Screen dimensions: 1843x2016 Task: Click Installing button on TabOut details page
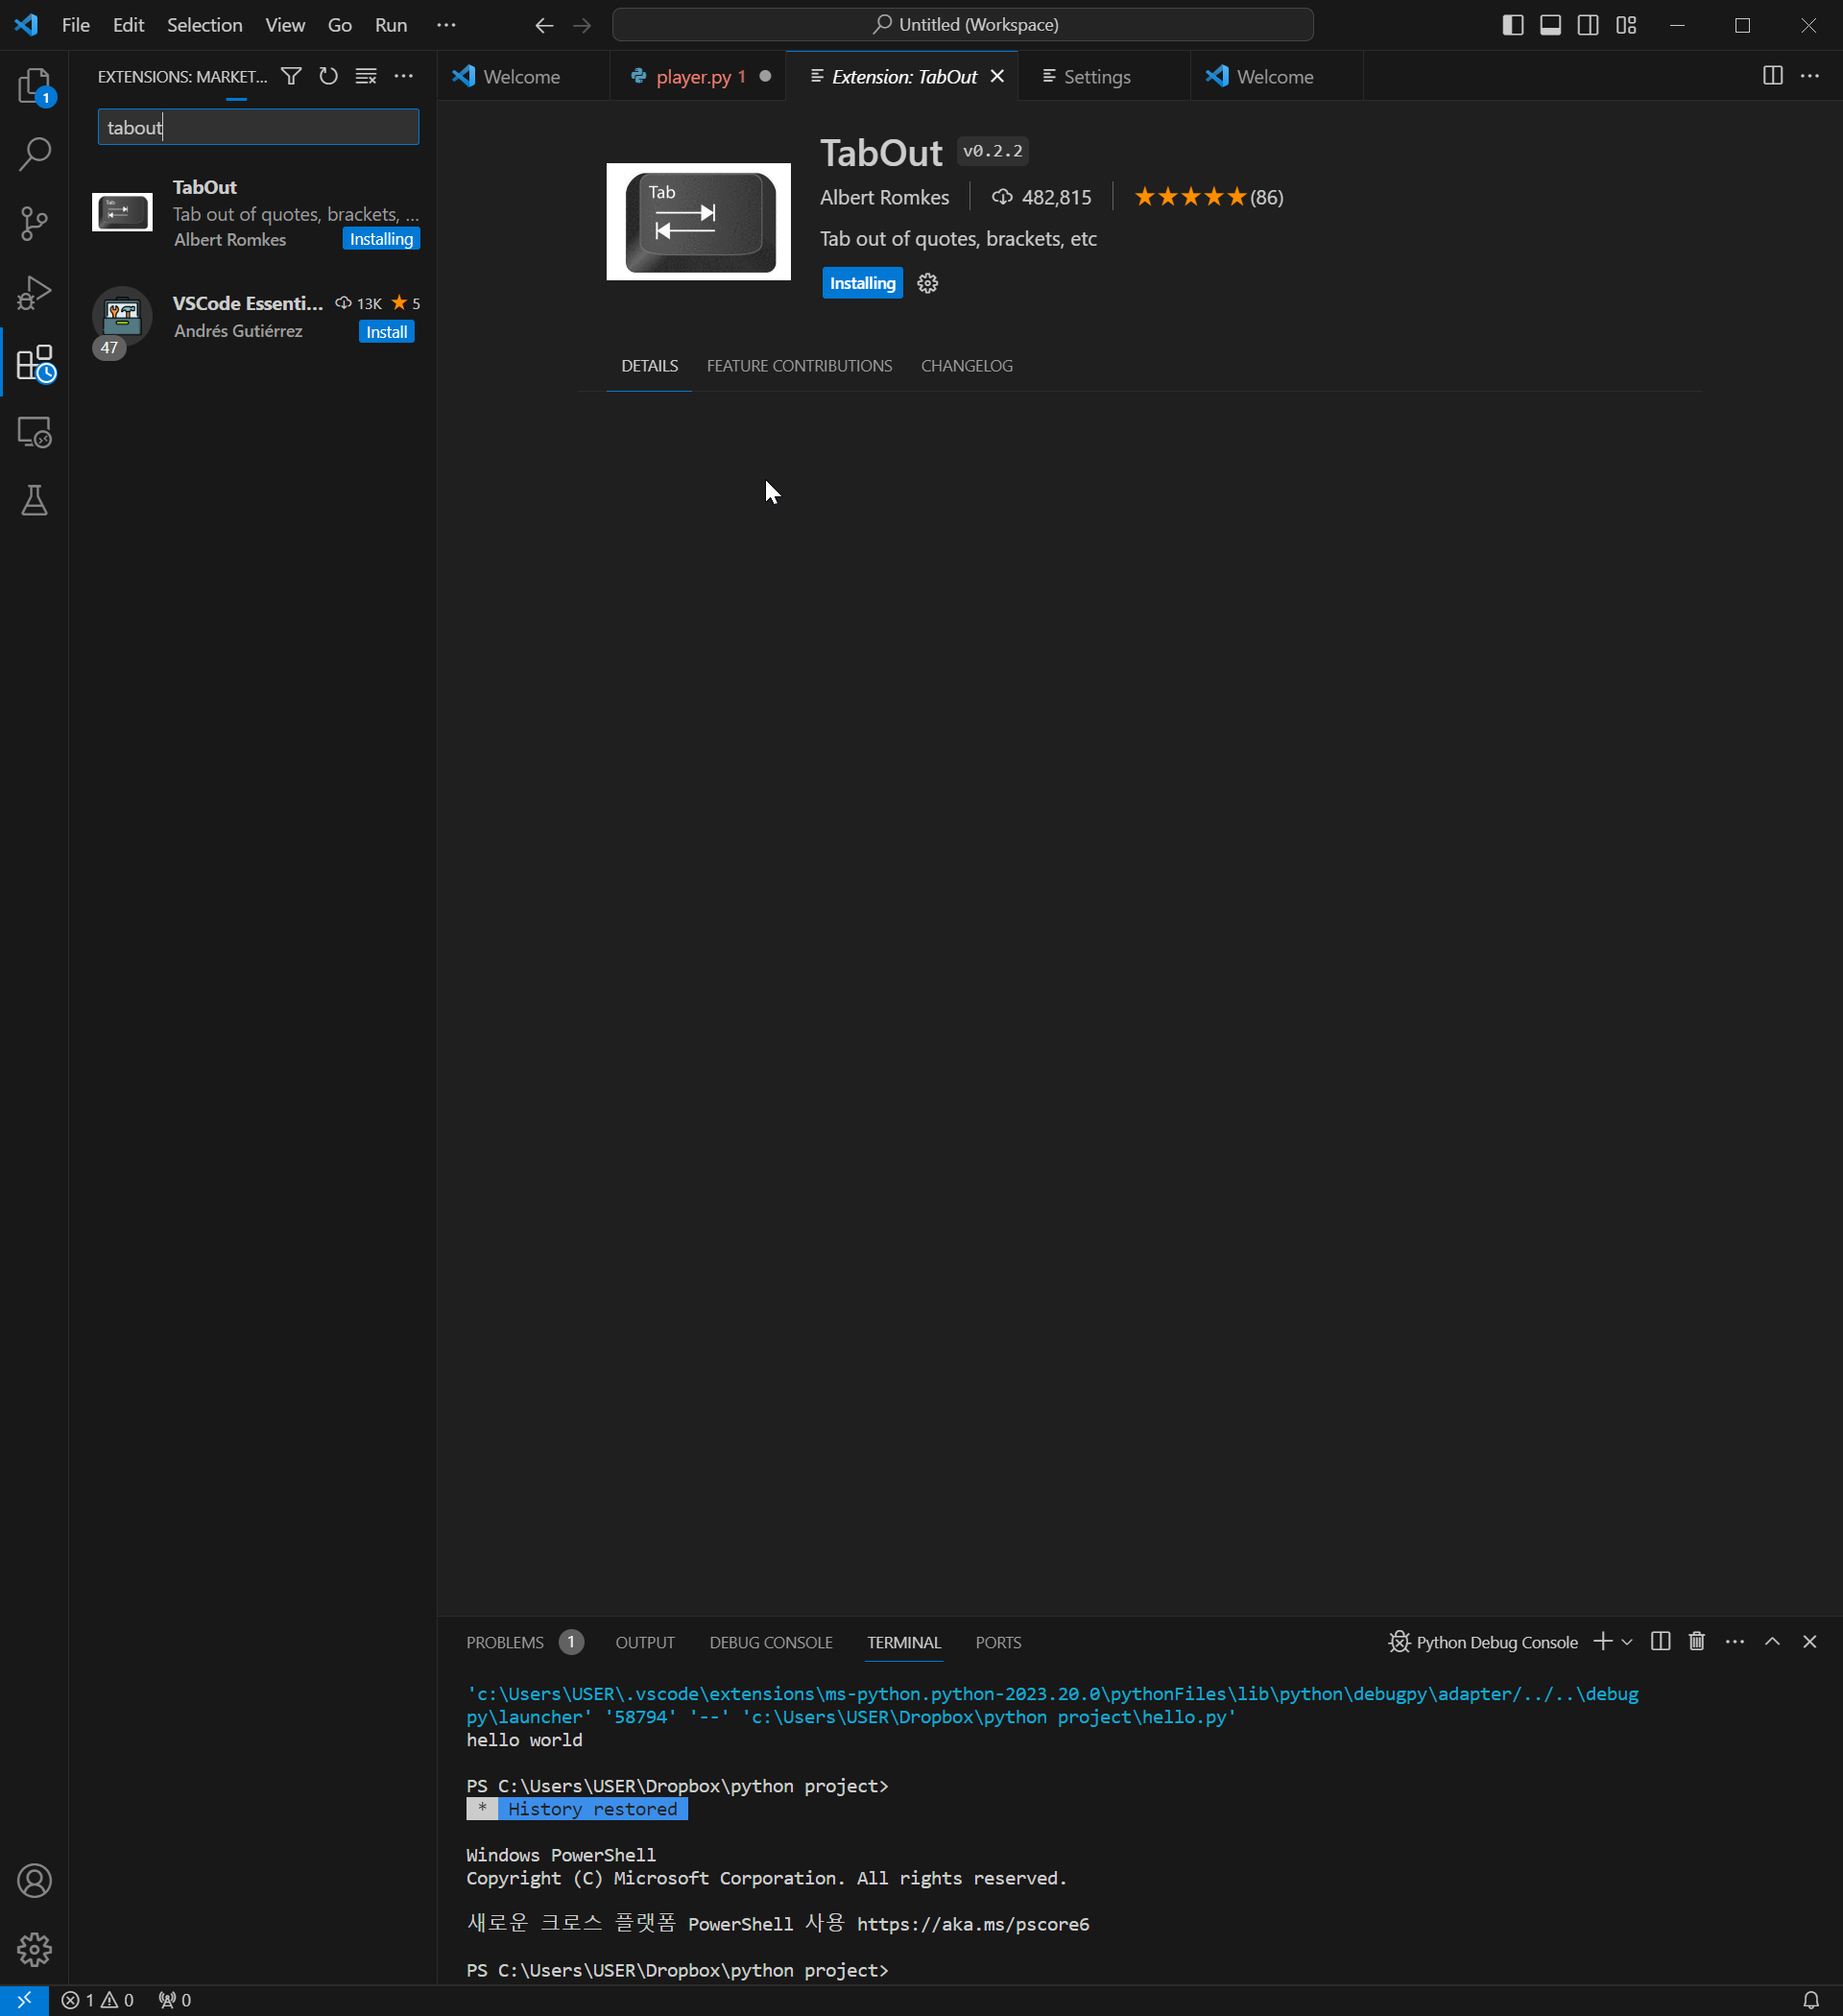click(862, 283)
